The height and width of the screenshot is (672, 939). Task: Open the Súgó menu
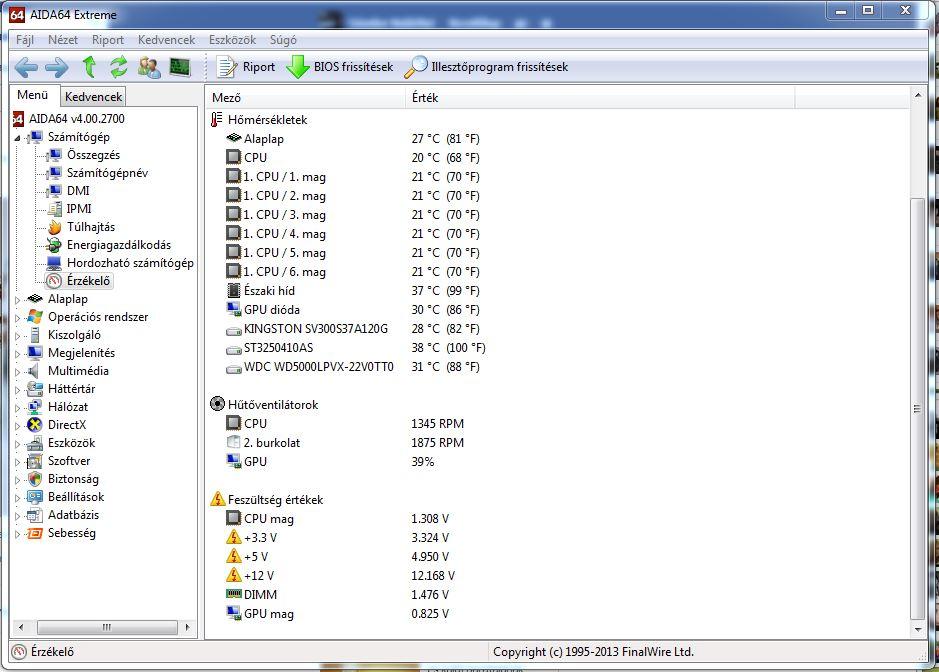pyautogui.click(x=283, y=40)
